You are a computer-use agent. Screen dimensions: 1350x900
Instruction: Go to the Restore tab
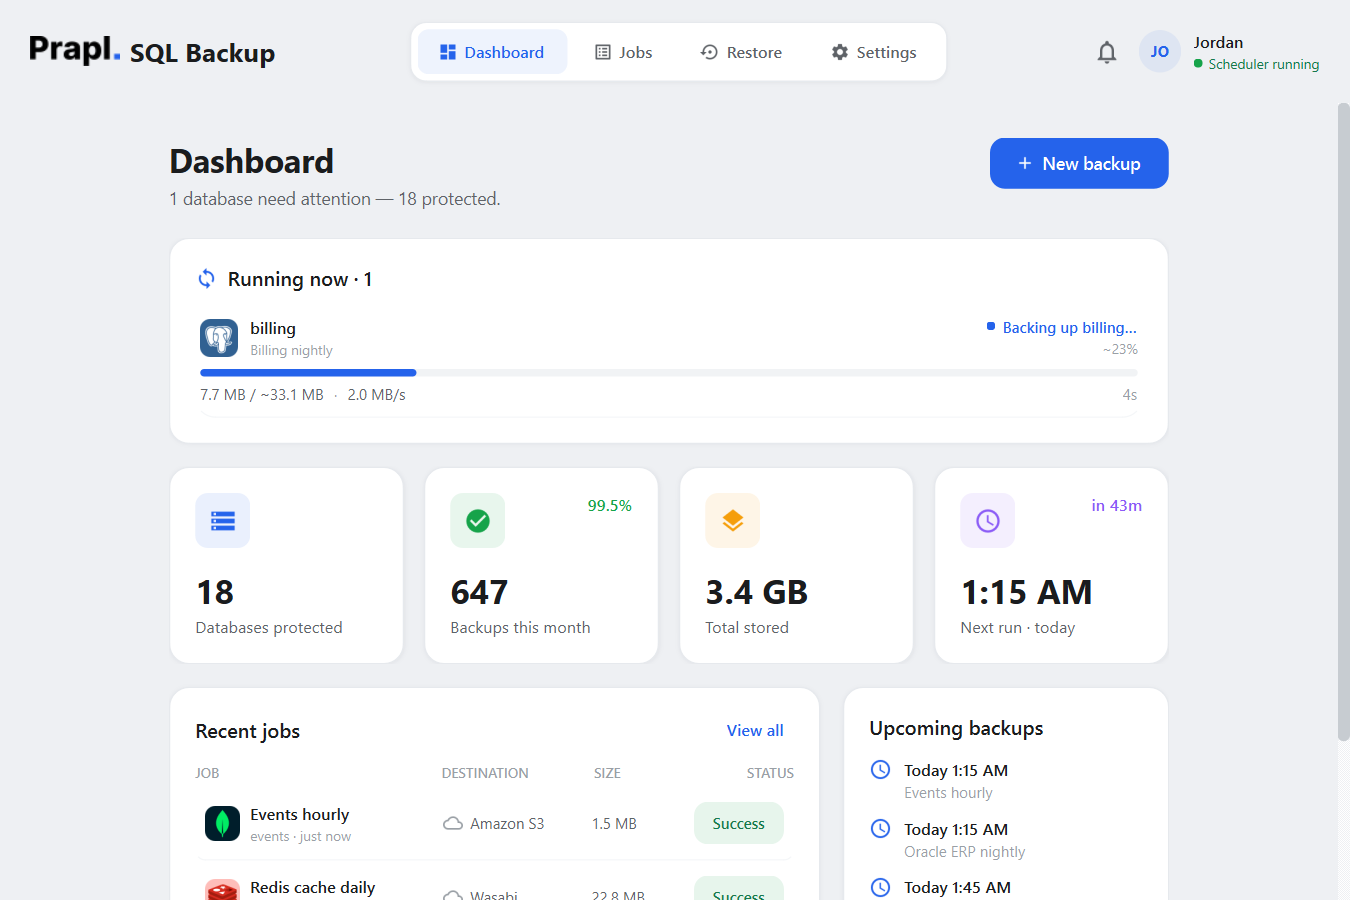[741, 52]
